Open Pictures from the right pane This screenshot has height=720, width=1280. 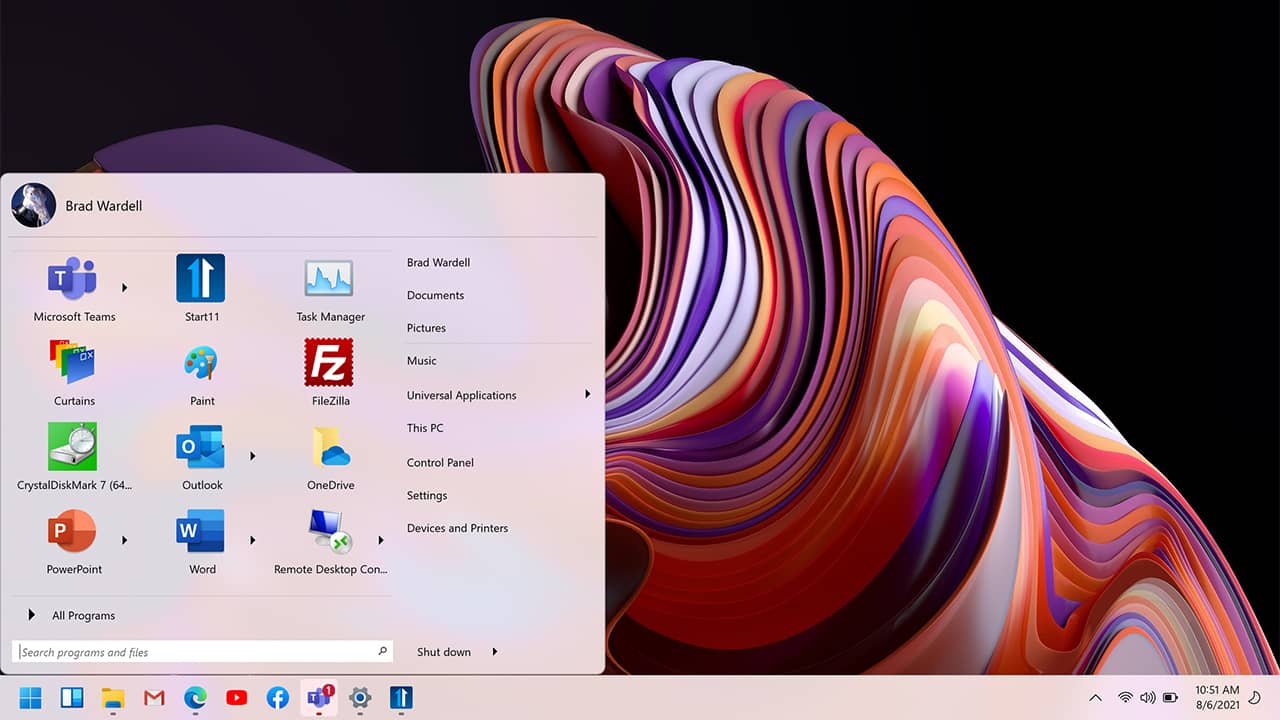pyautogui.click(x=426, y=328)
